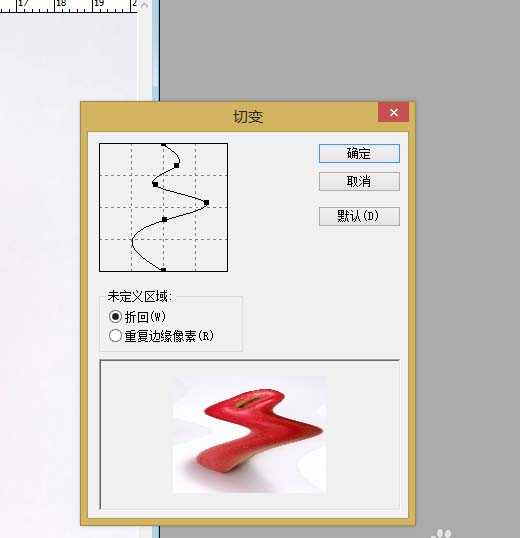This screenshot has height=538, width=520.
Task: Click the ruler mark labeled 19
Action: coord(99,4)
